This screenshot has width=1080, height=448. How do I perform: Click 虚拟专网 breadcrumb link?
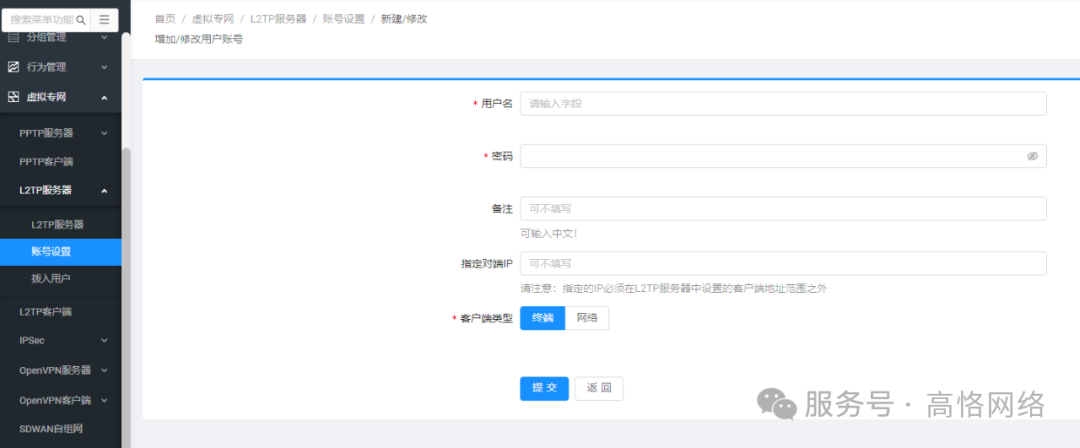[213, 19]
